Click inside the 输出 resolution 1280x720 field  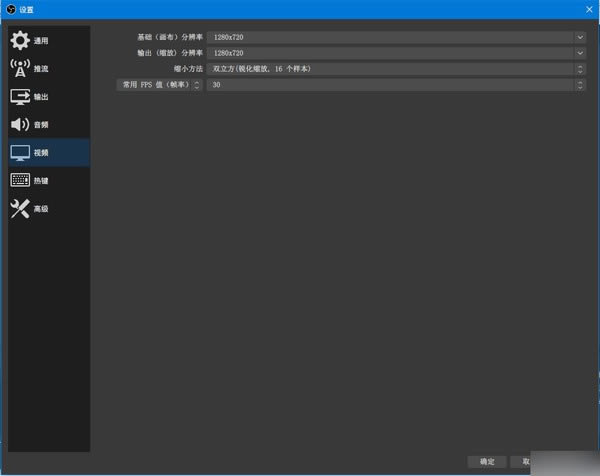388,53
